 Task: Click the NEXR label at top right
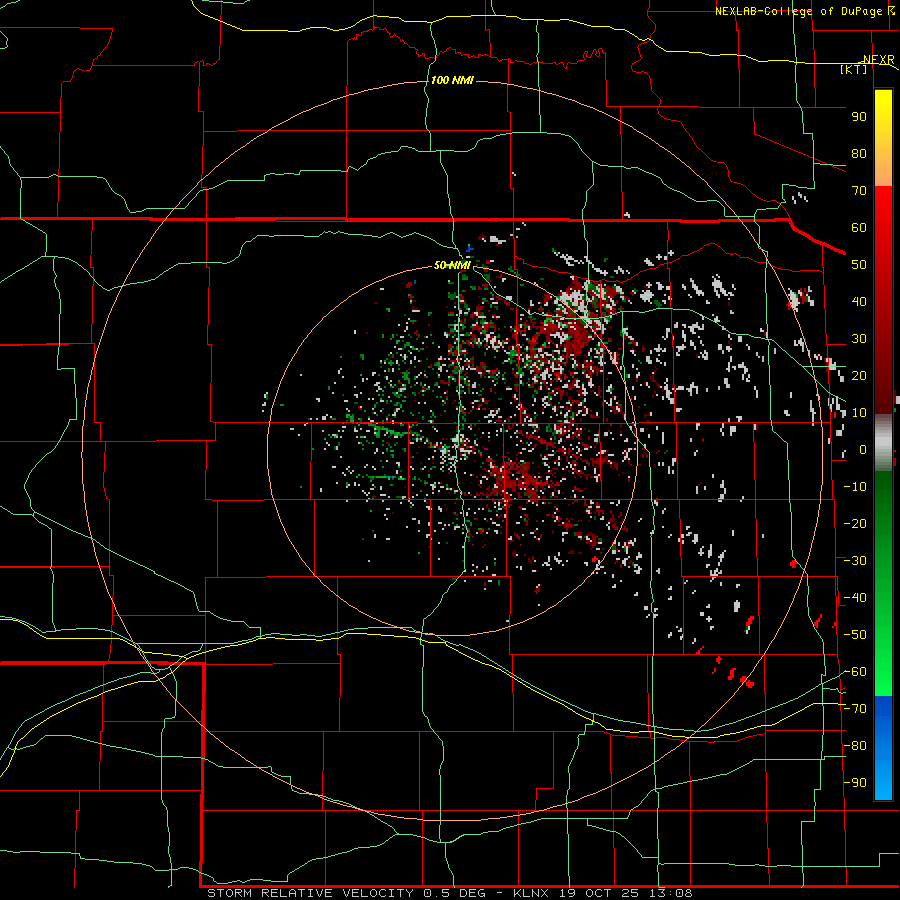pyautogui.click(x=879, y=60)
